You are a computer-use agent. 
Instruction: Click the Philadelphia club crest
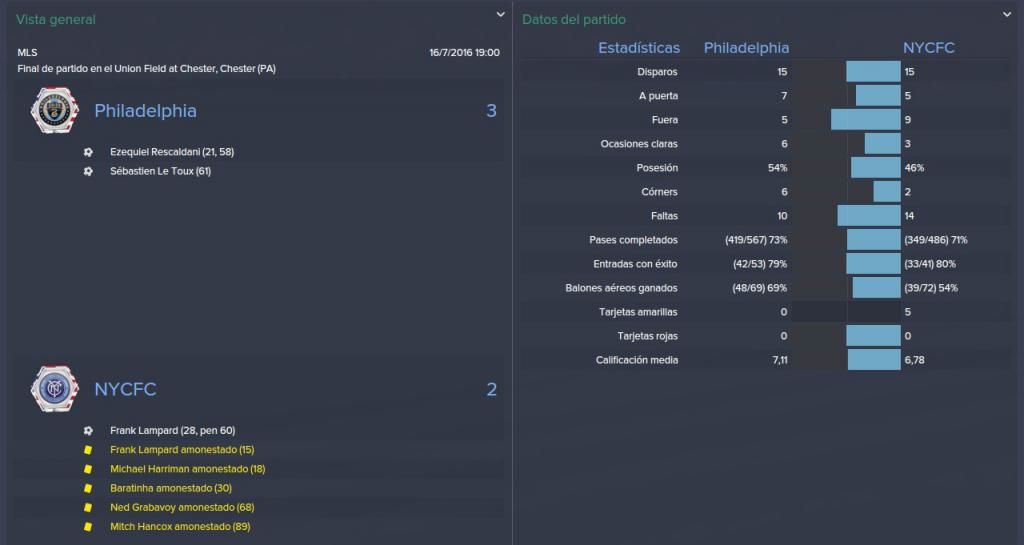pyautogui.click(x=55, y=110)
